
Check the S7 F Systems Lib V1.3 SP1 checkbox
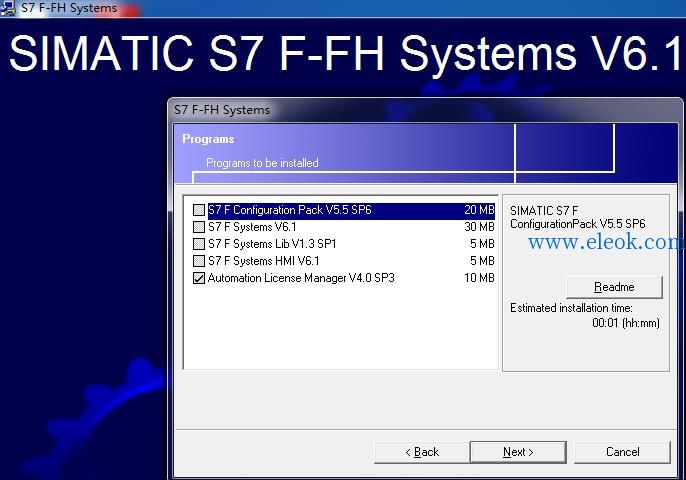pyautogui.click(x=199, y=244)
